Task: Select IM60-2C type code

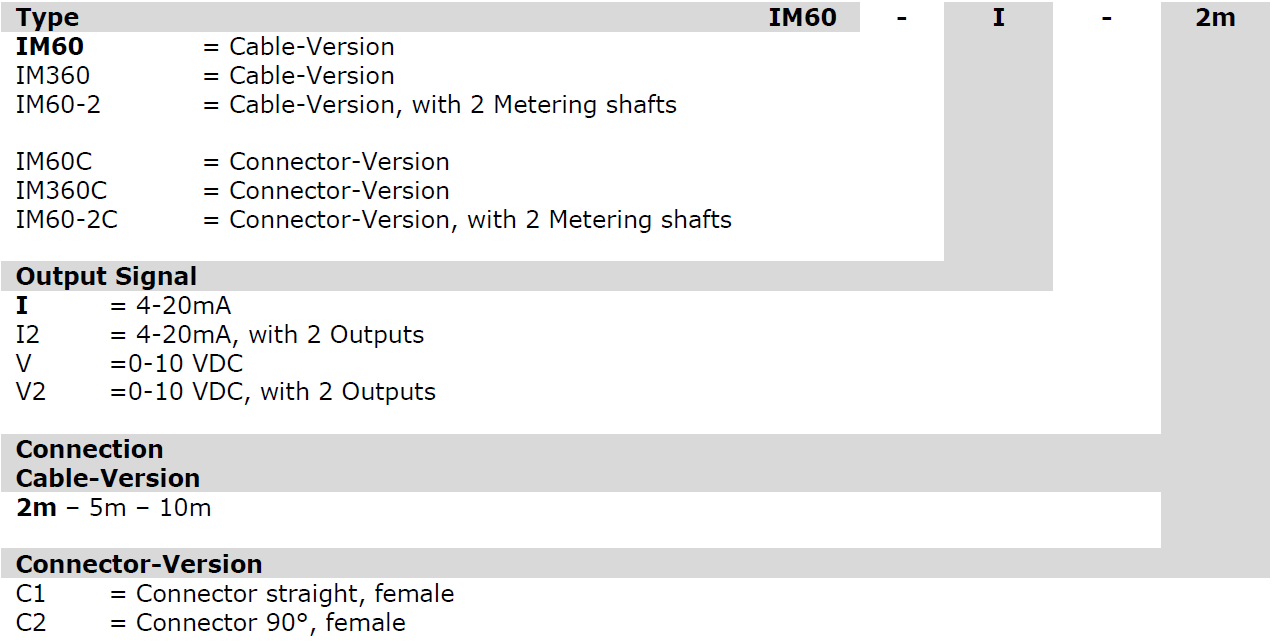Action: 66,220
